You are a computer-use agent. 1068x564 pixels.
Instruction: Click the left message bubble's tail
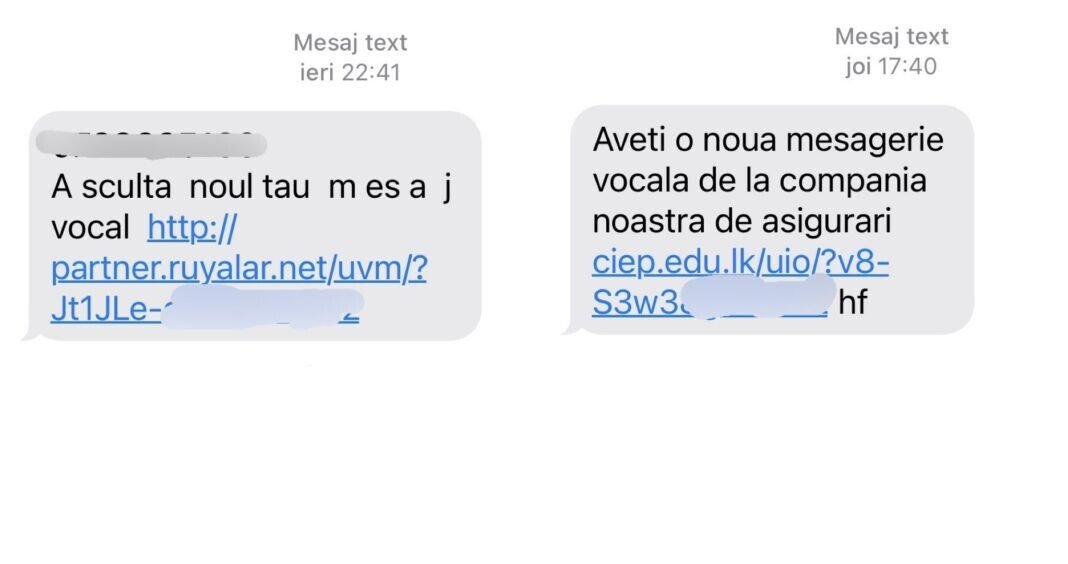(30, 335)
